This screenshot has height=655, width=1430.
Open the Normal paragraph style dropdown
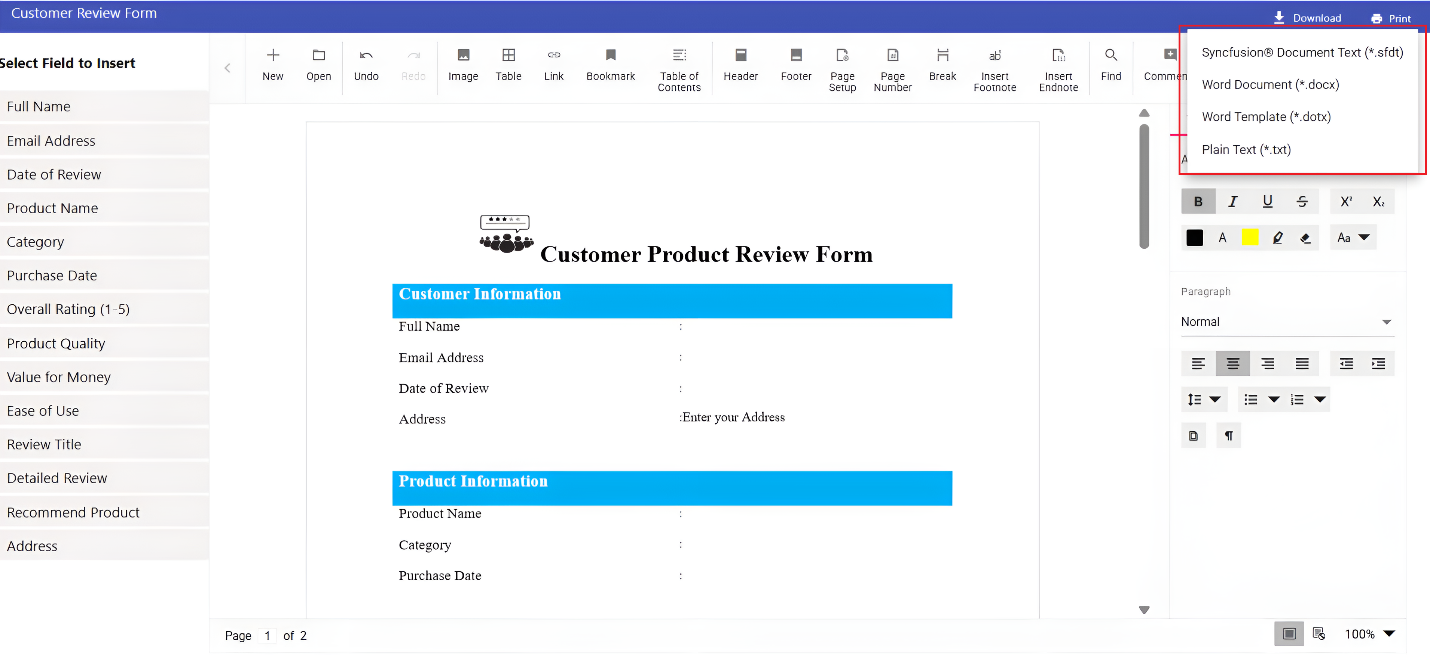[x=1287, y=322]
